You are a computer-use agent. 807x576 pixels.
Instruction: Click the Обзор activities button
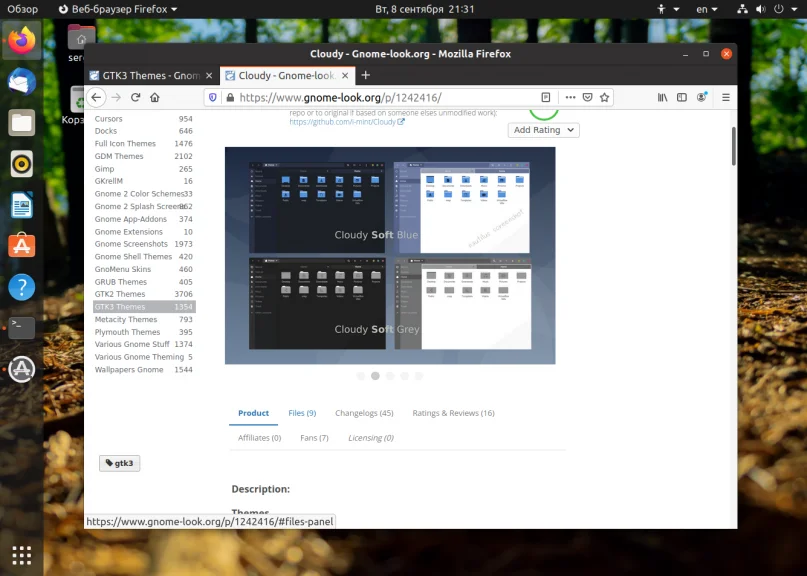[22, 9]
